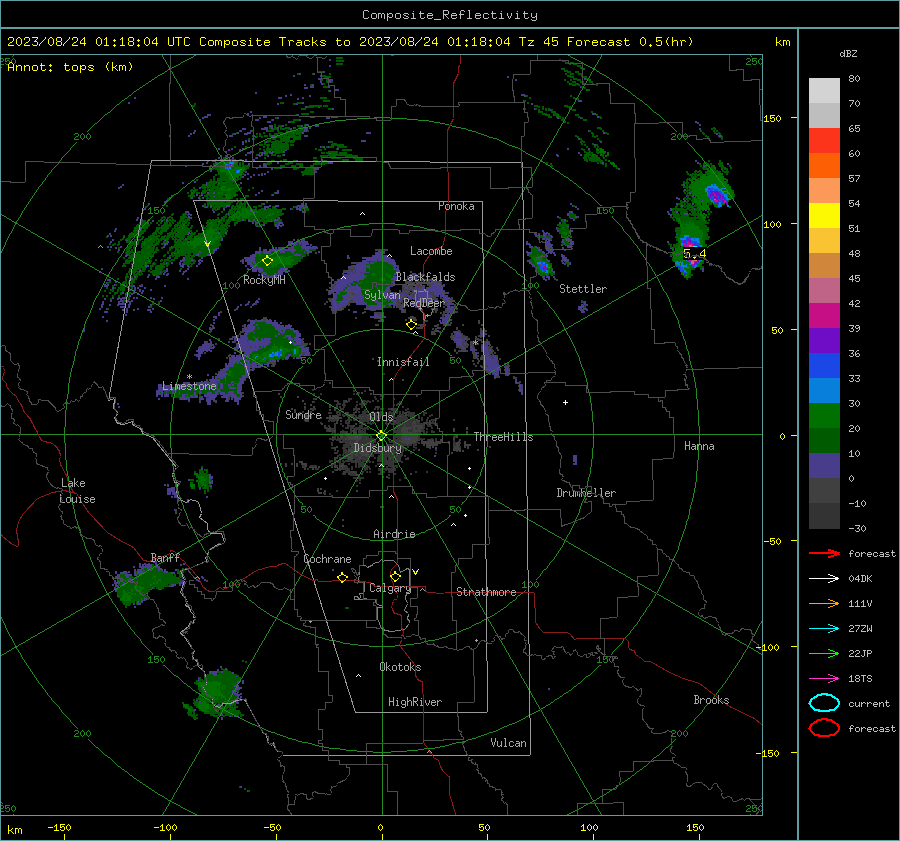Screen dimensions: 900x841
Task: Click the Calgary city label
Action: 390,588
